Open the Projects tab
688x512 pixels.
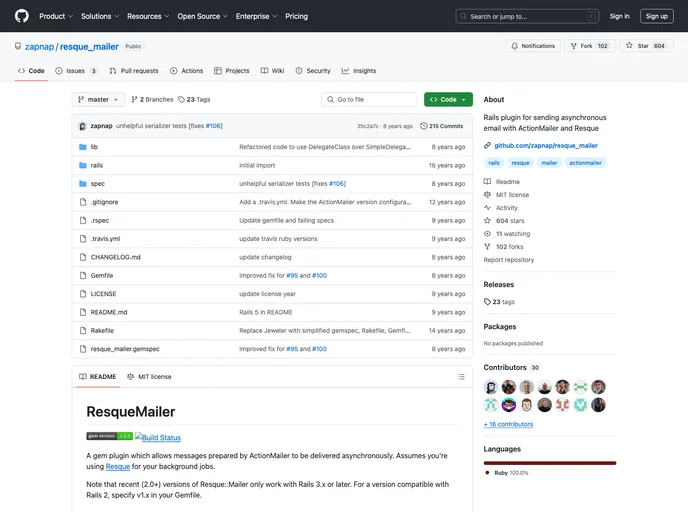coord(232,71)
